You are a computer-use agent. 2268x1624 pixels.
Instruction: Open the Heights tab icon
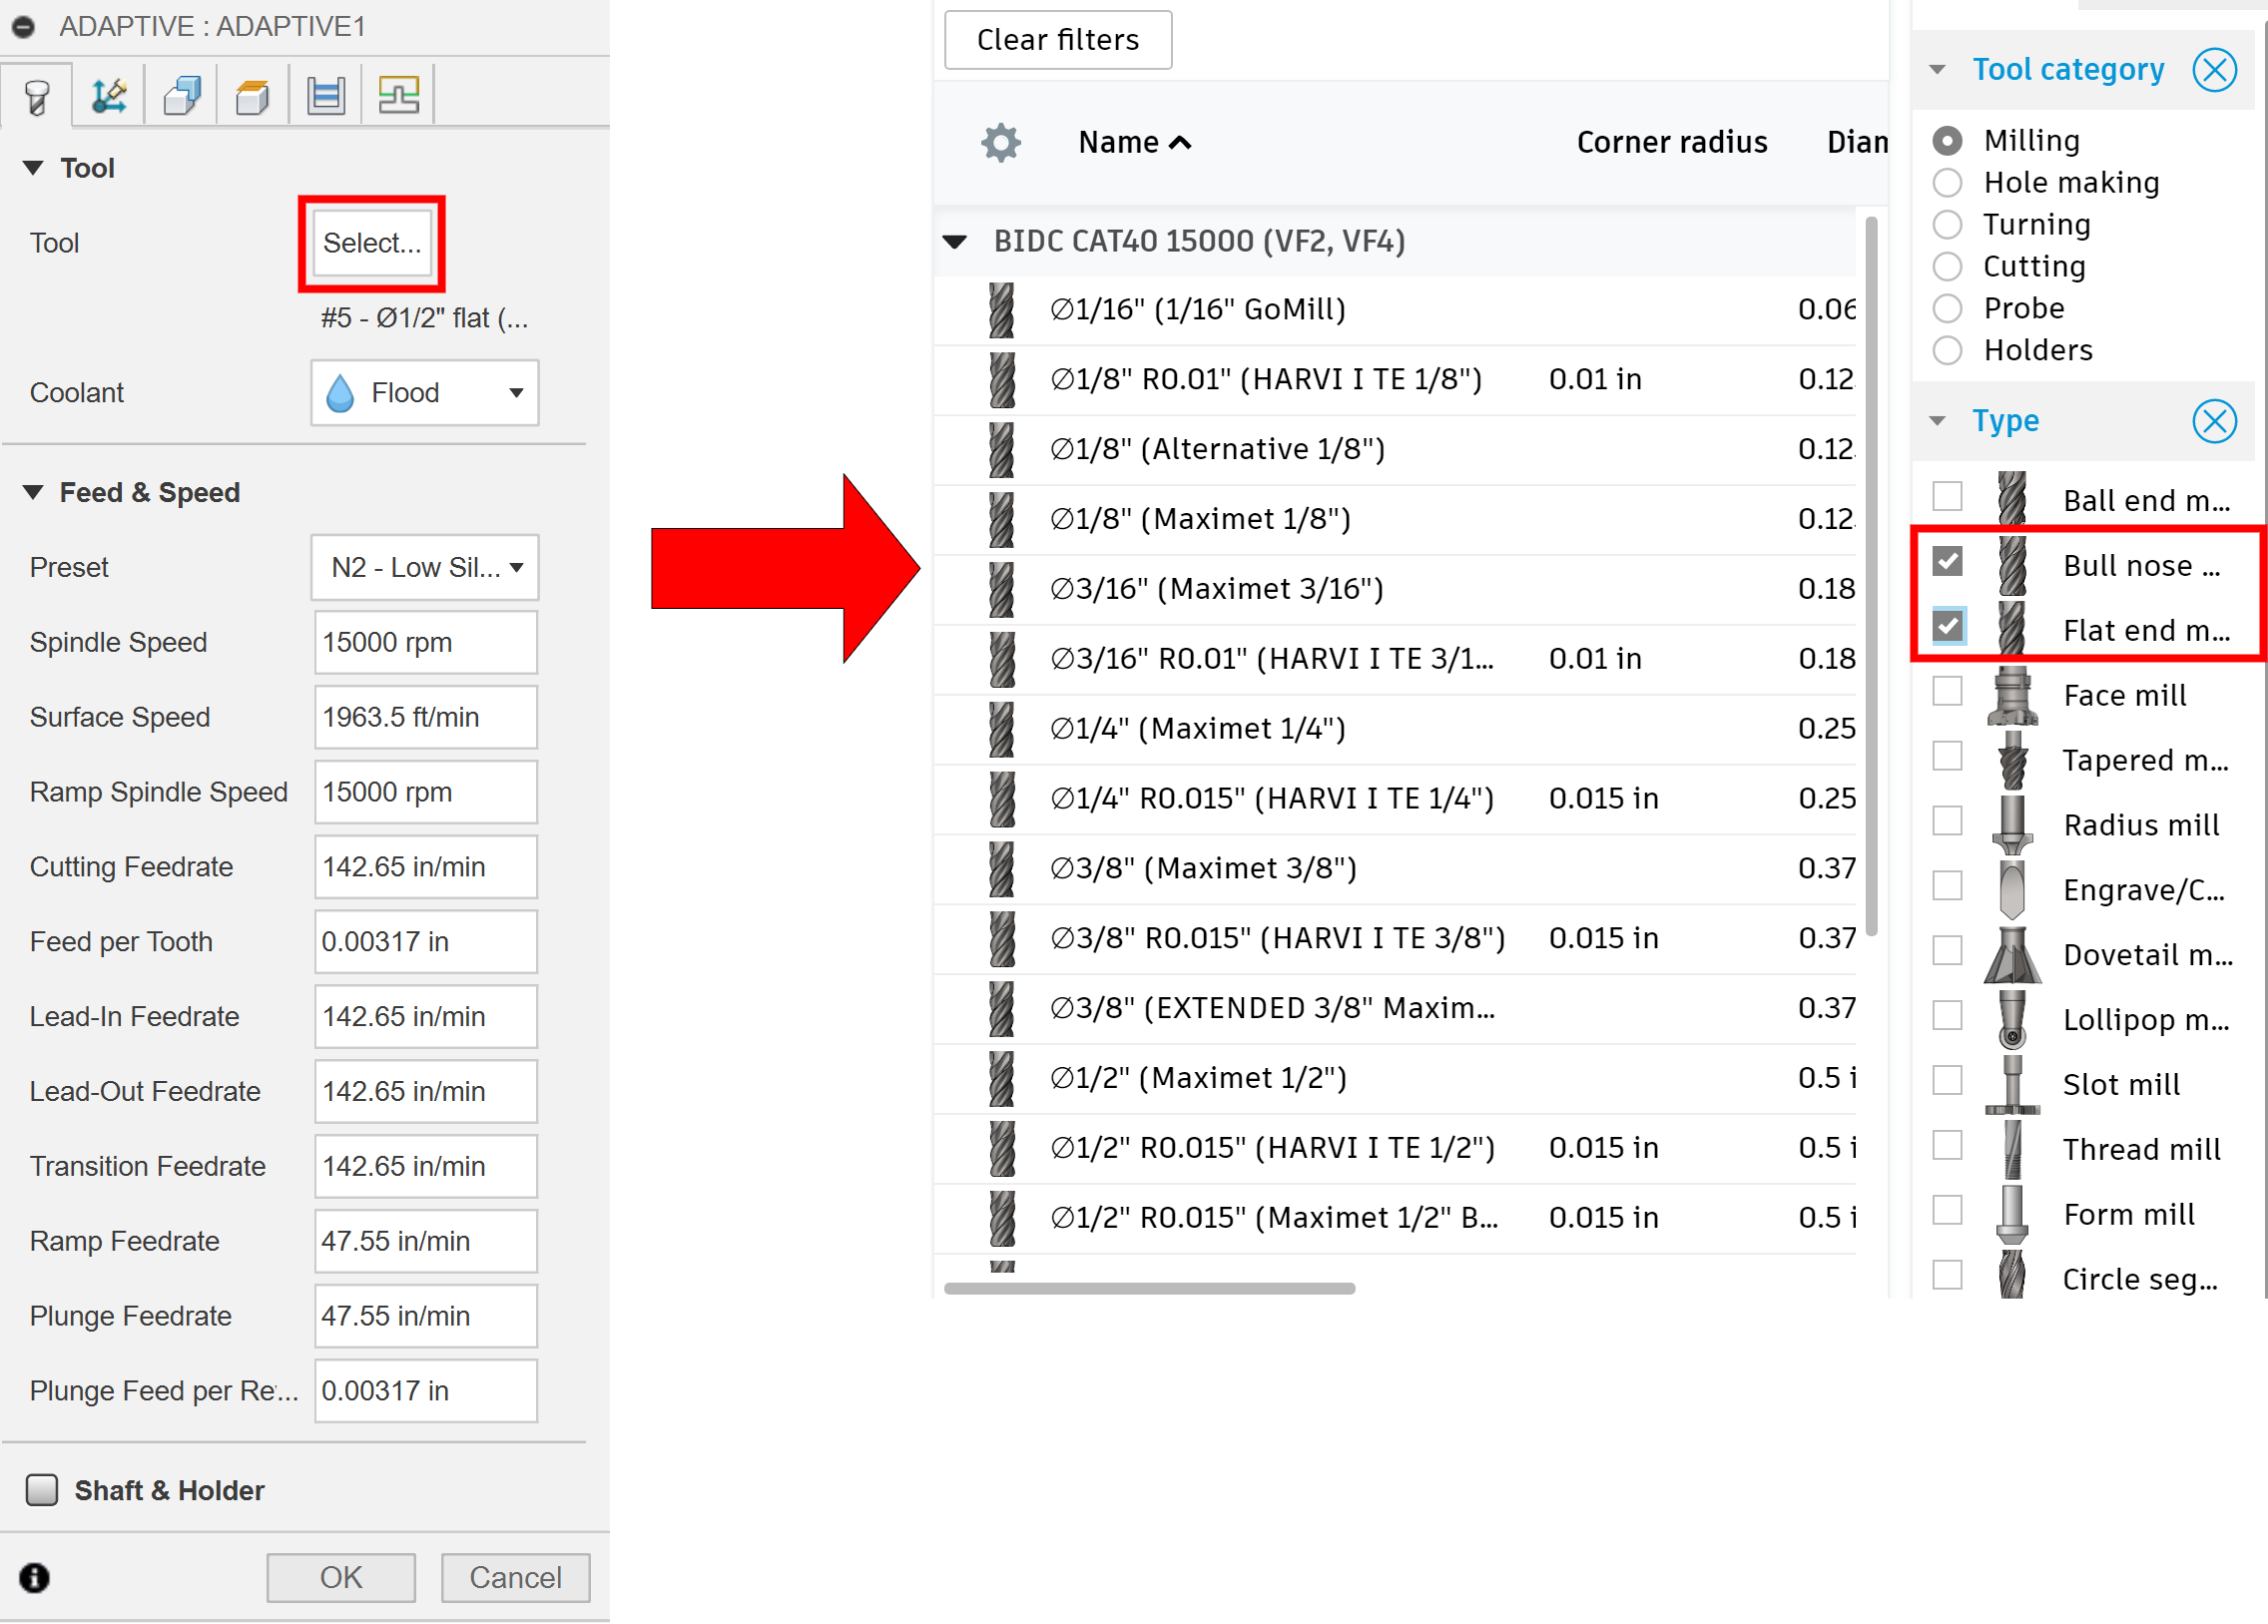coord(253,96)
